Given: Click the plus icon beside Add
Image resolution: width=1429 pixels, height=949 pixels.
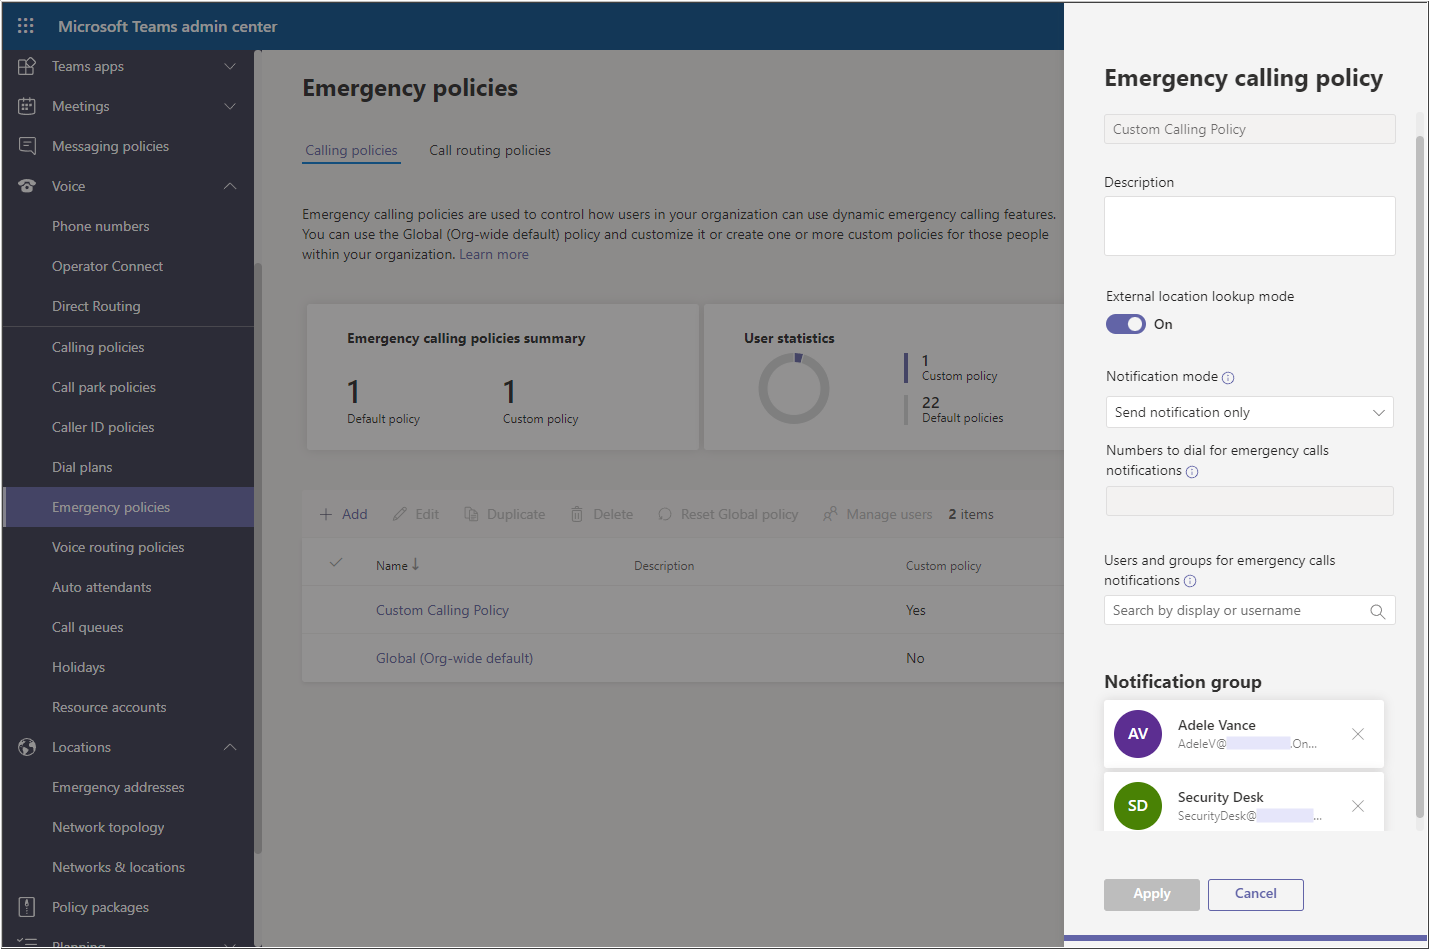Looking at the screenshot, I should click(x=326, y=514).
